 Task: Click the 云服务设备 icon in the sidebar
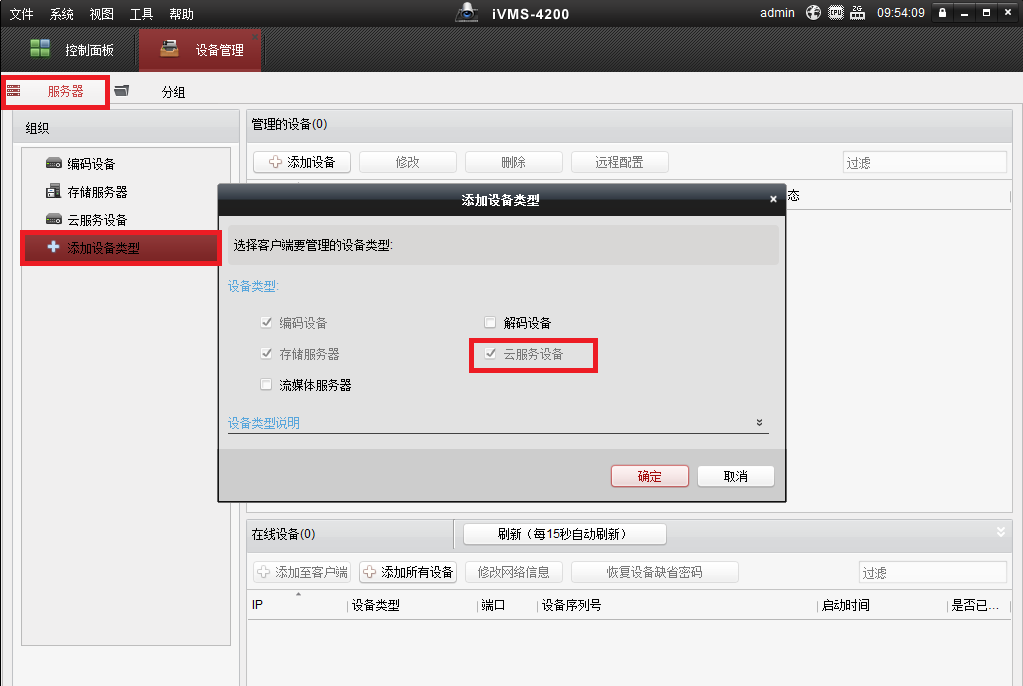[x=54, y=219]
